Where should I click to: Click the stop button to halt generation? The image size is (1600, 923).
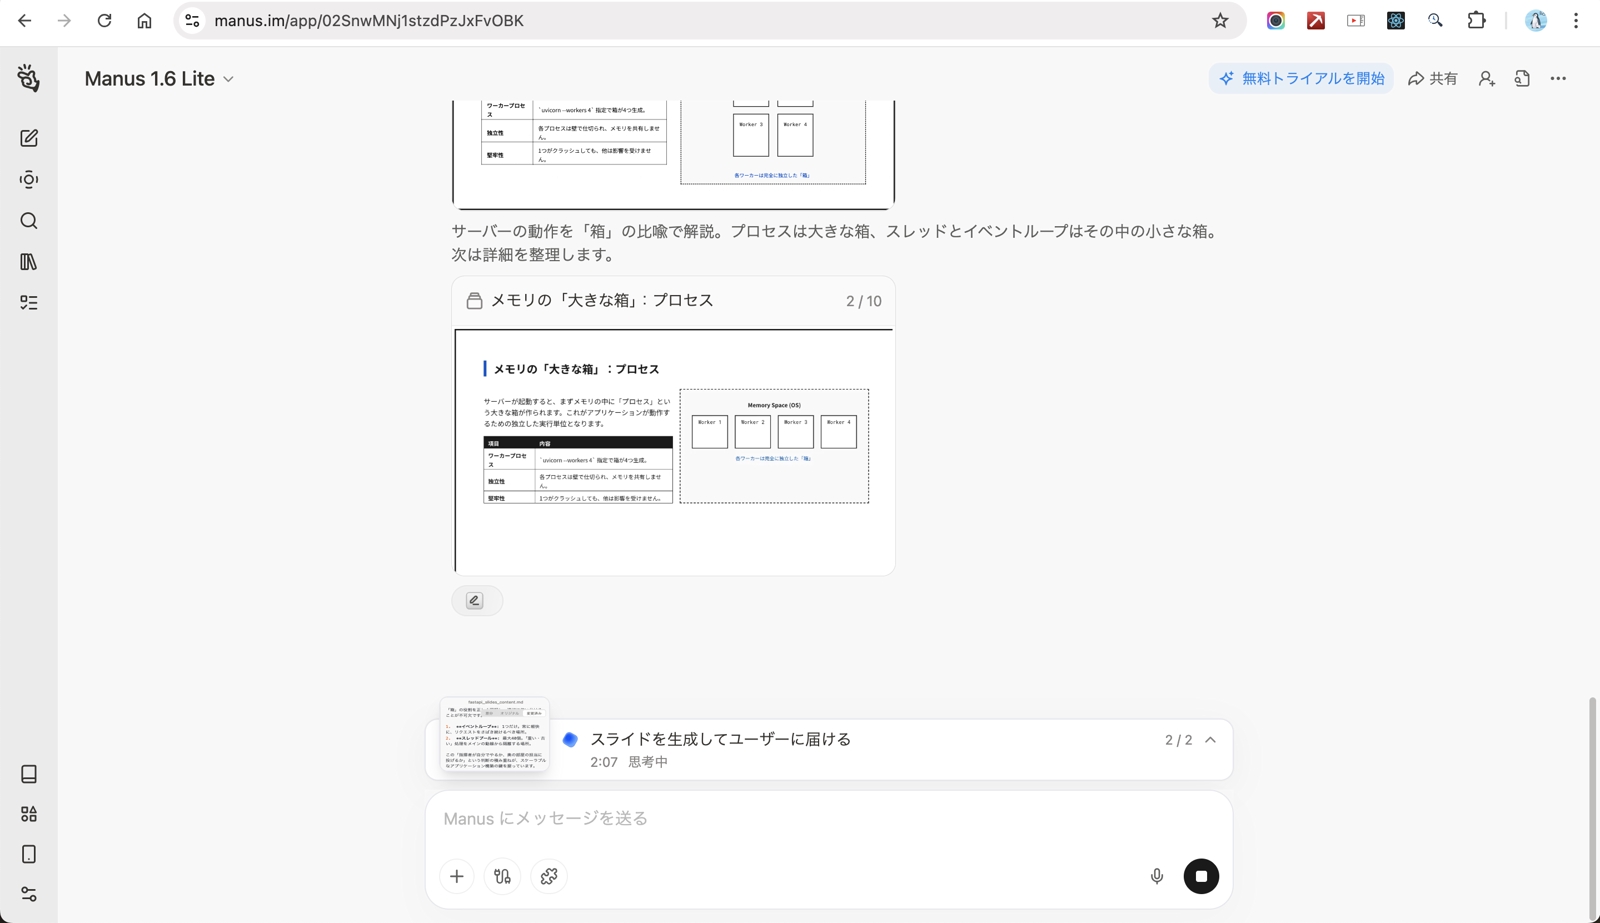pyautogui.click(x=1201, y=876)
